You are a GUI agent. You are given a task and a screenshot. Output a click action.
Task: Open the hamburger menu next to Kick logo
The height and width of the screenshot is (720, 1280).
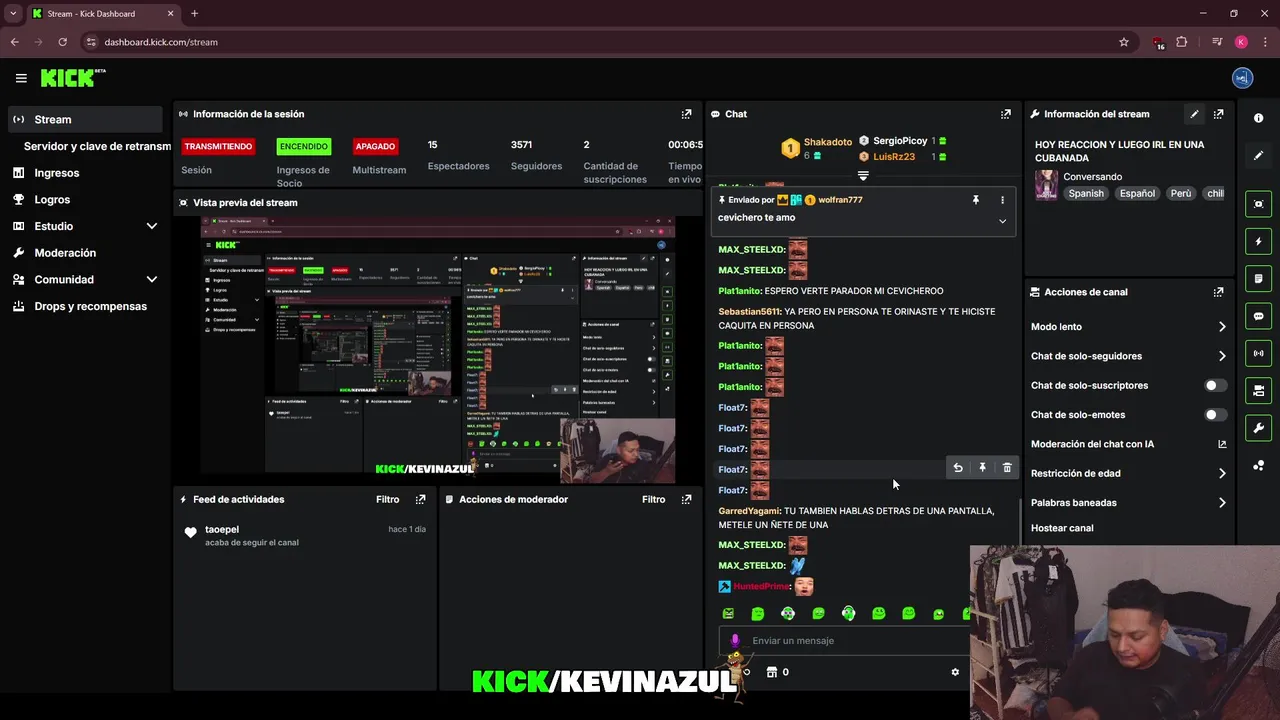(x=21, y=78)
